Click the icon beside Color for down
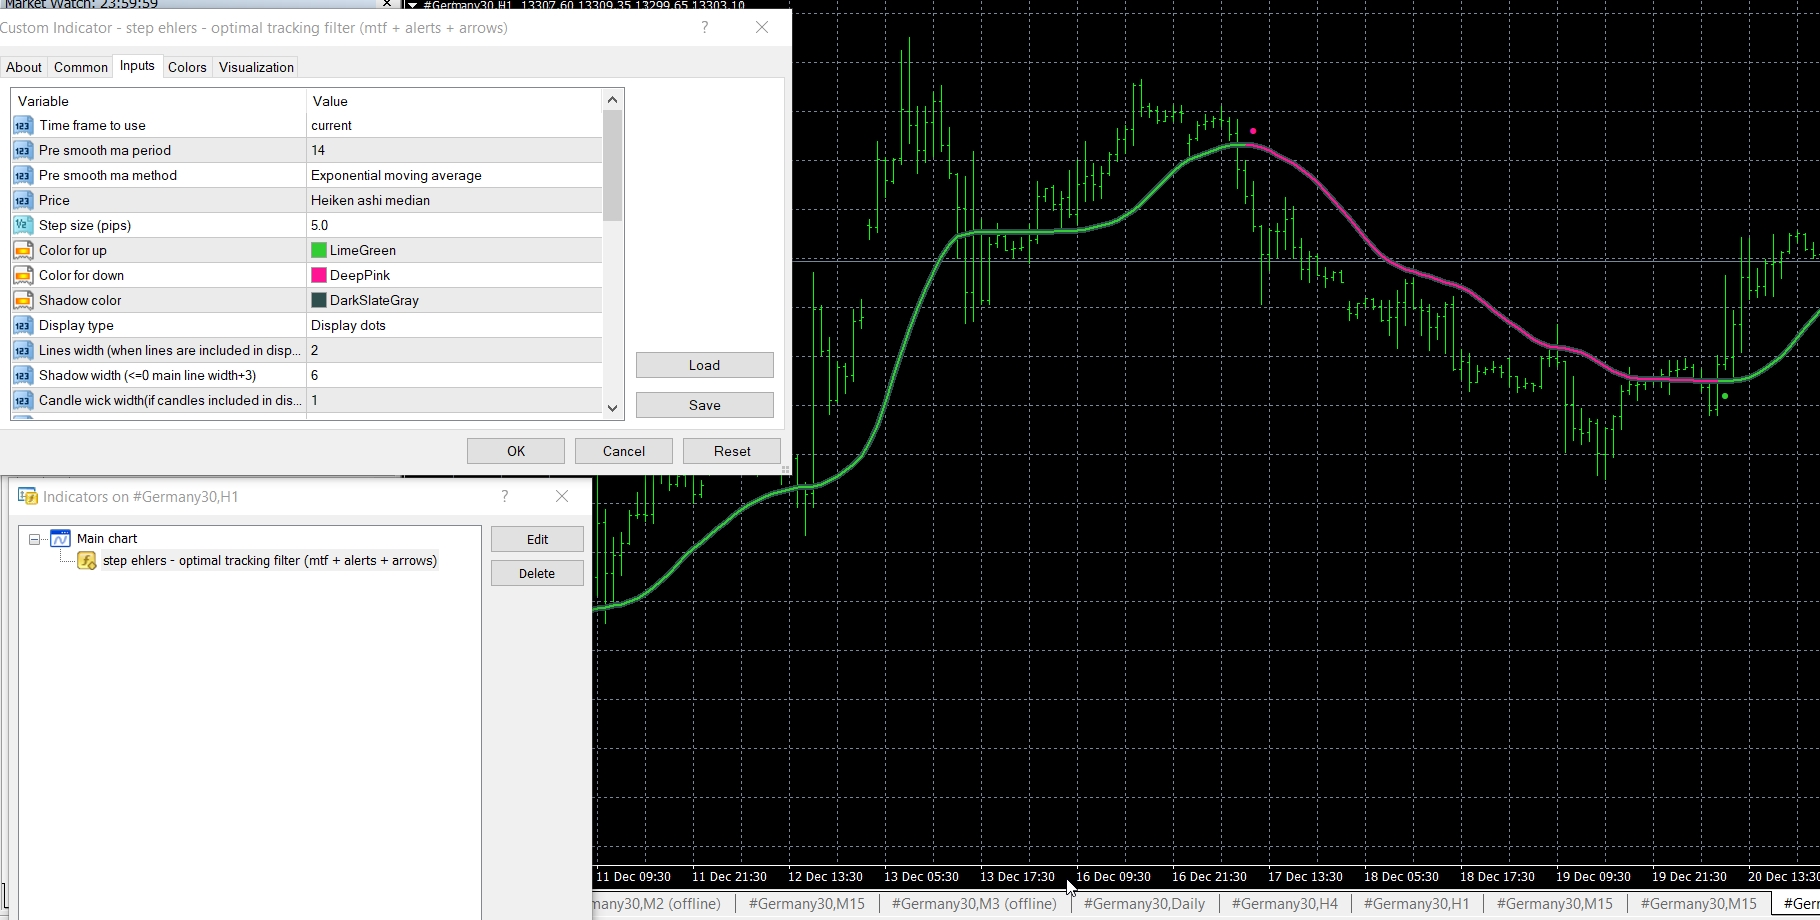1820x920 pixels. tap(23, 276)
